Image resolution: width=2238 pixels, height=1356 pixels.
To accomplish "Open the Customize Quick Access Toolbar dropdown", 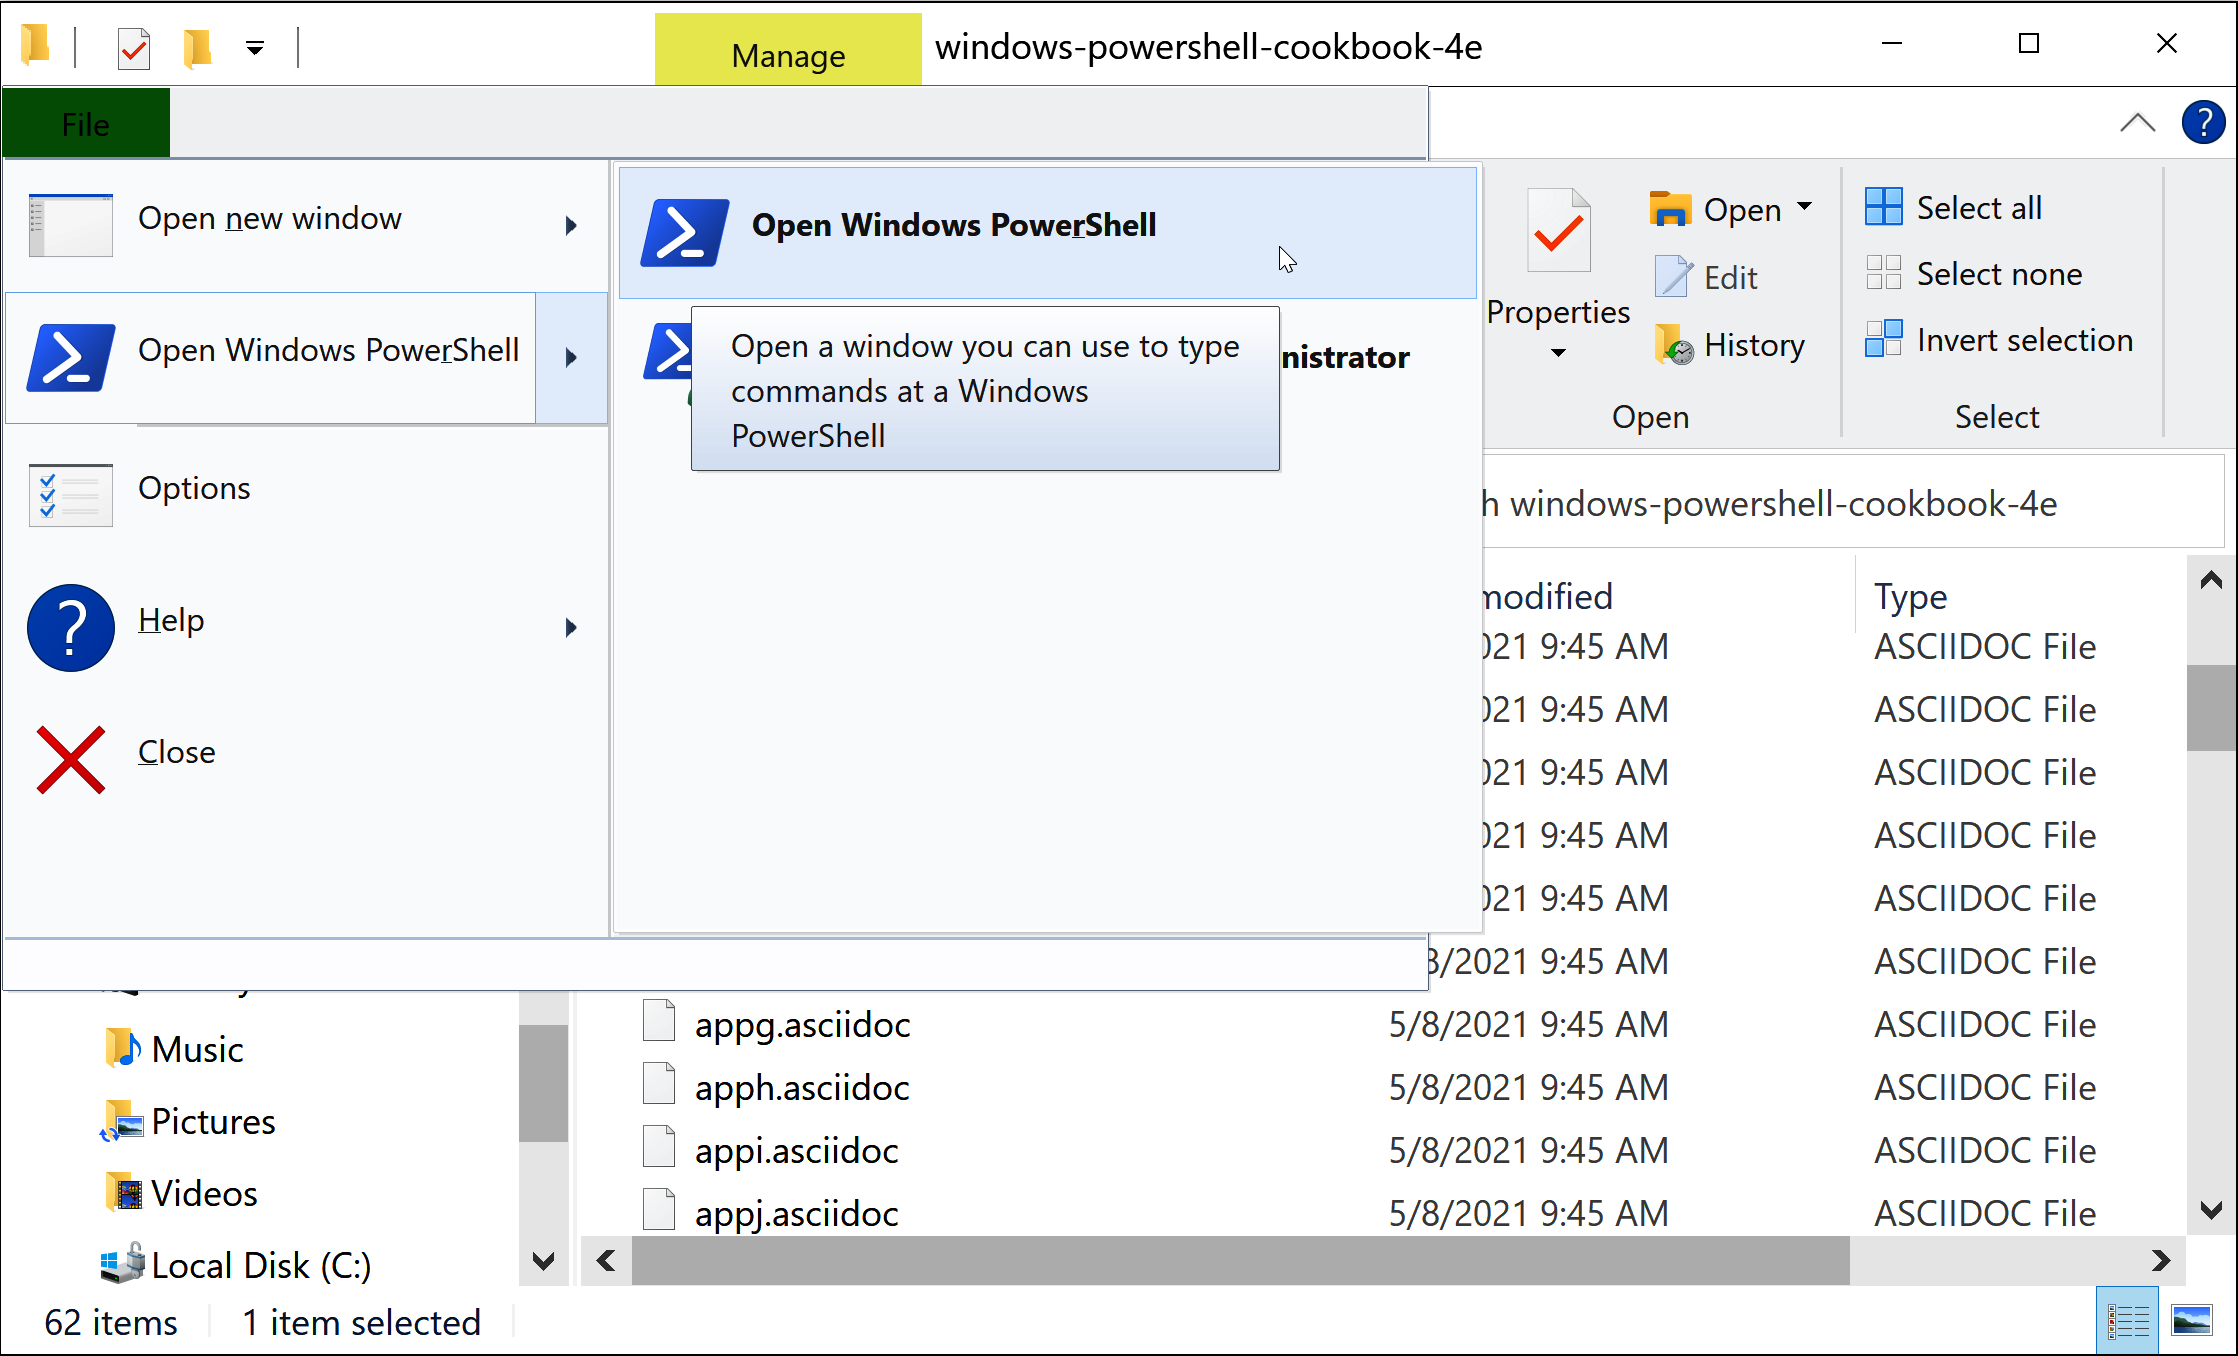I will coord(255,48).
